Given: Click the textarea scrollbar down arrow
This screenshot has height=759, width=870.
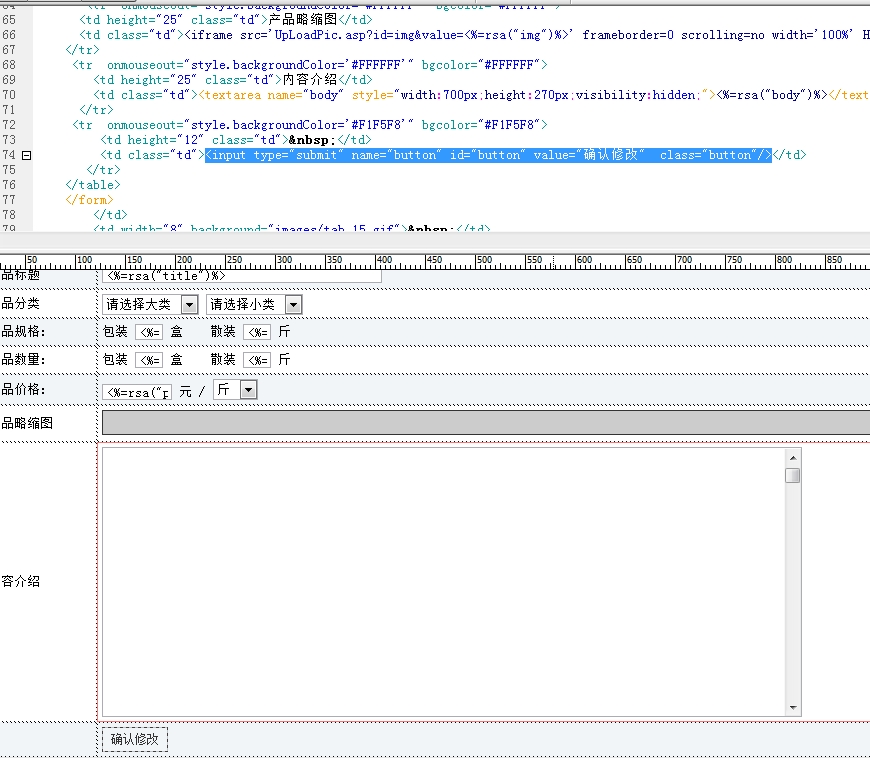Looking at the screenshot, I should click(793, 707).
